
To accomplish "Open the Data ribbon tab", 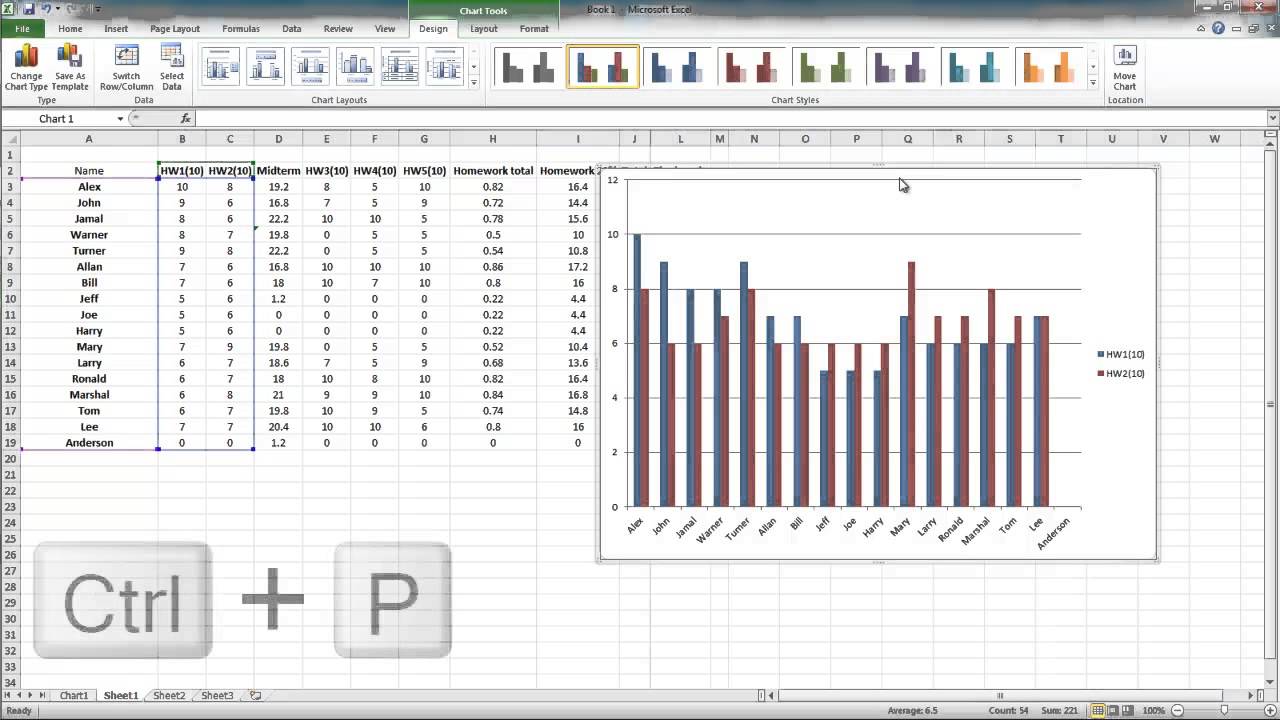I will click(x=291, y=29).
